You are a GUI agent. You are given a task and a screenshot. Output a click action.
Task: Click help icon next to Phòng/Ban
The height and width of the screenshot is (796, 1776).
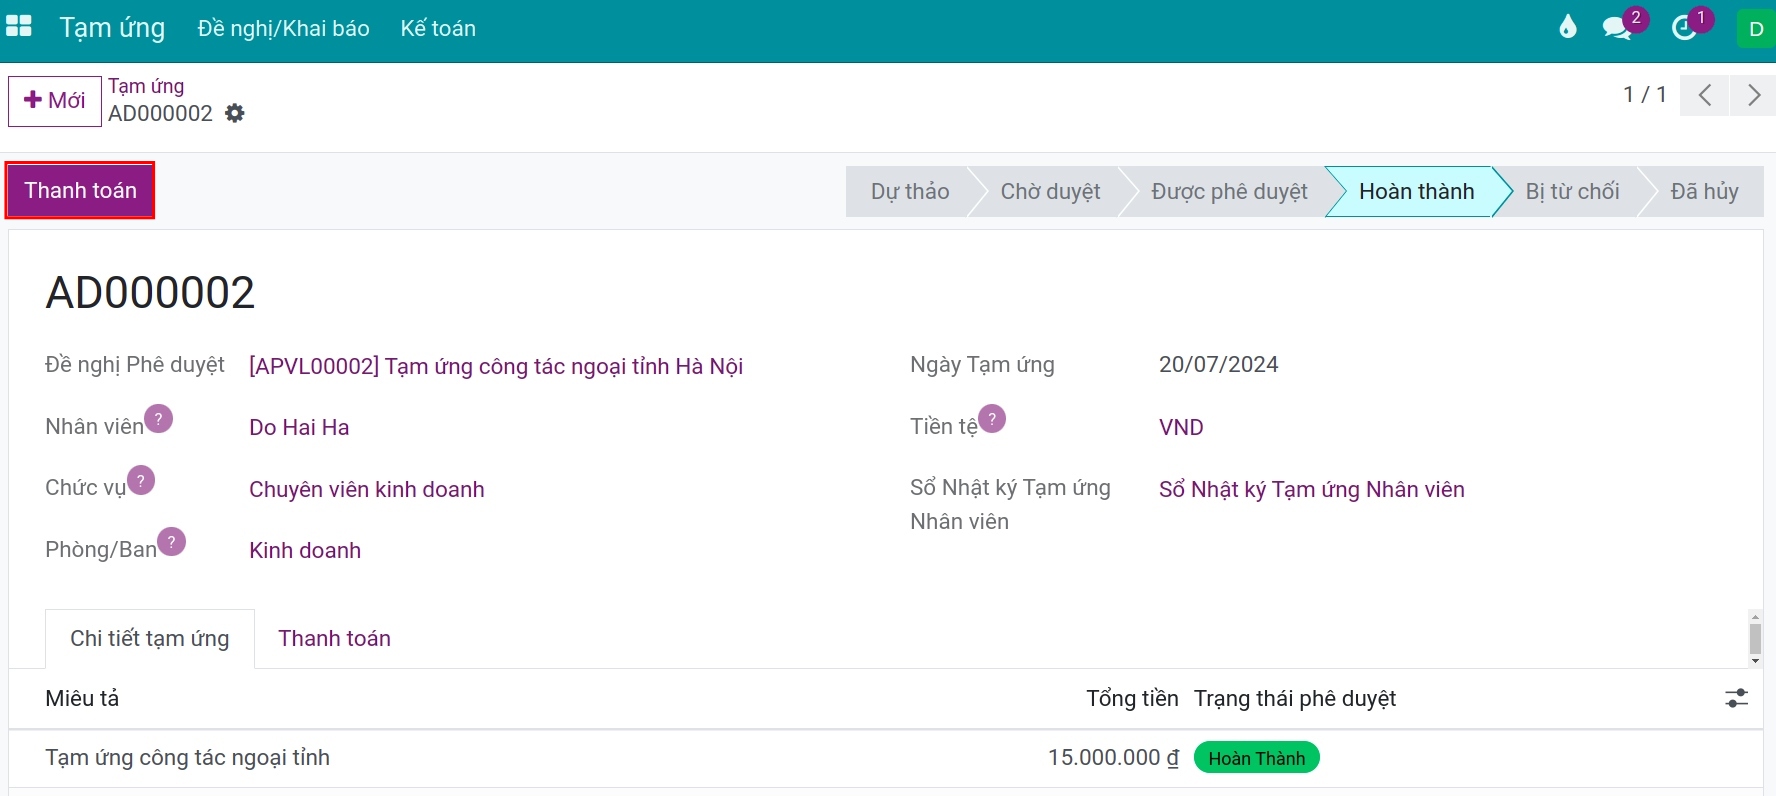pos(172,541)
